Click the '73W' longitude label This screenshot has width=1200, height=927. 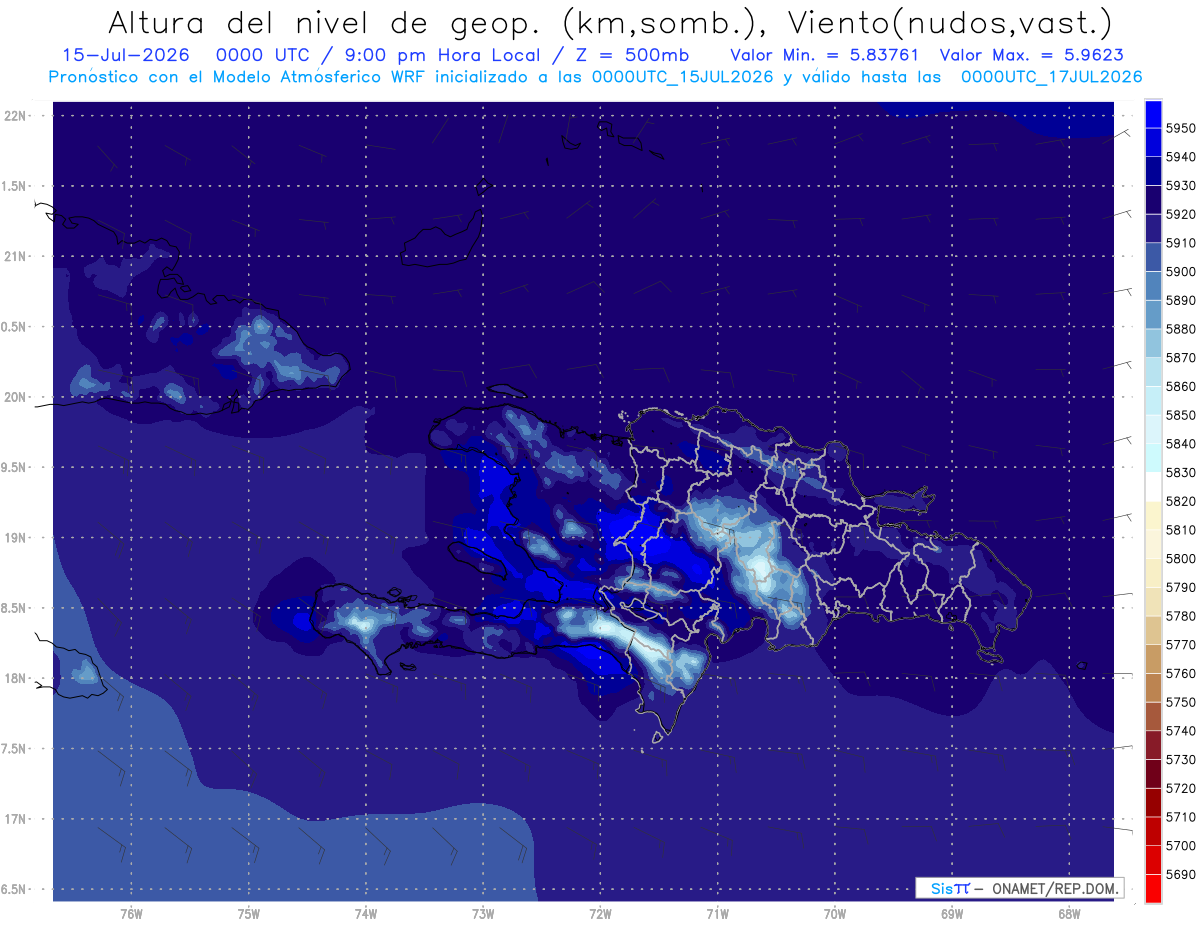(x=483, y=913)
